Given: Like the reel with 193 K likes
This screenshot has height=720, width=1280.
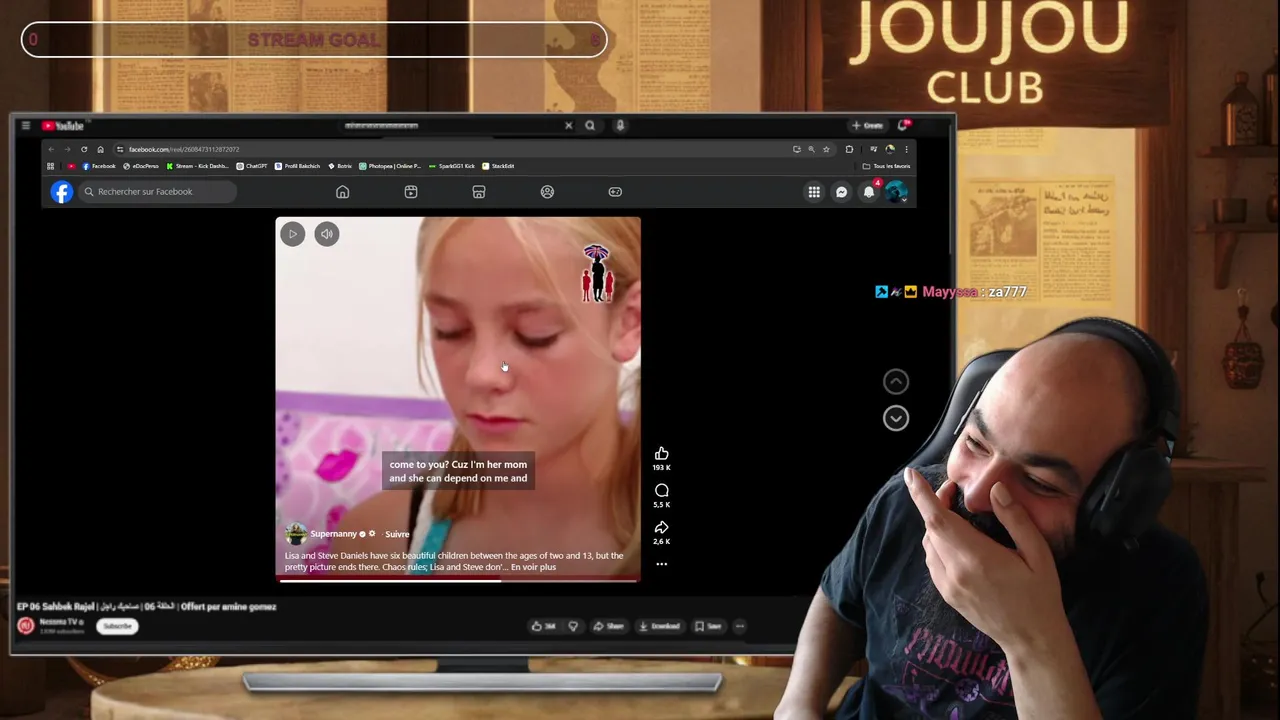Looking at the screenshot, I should point(661,454).
